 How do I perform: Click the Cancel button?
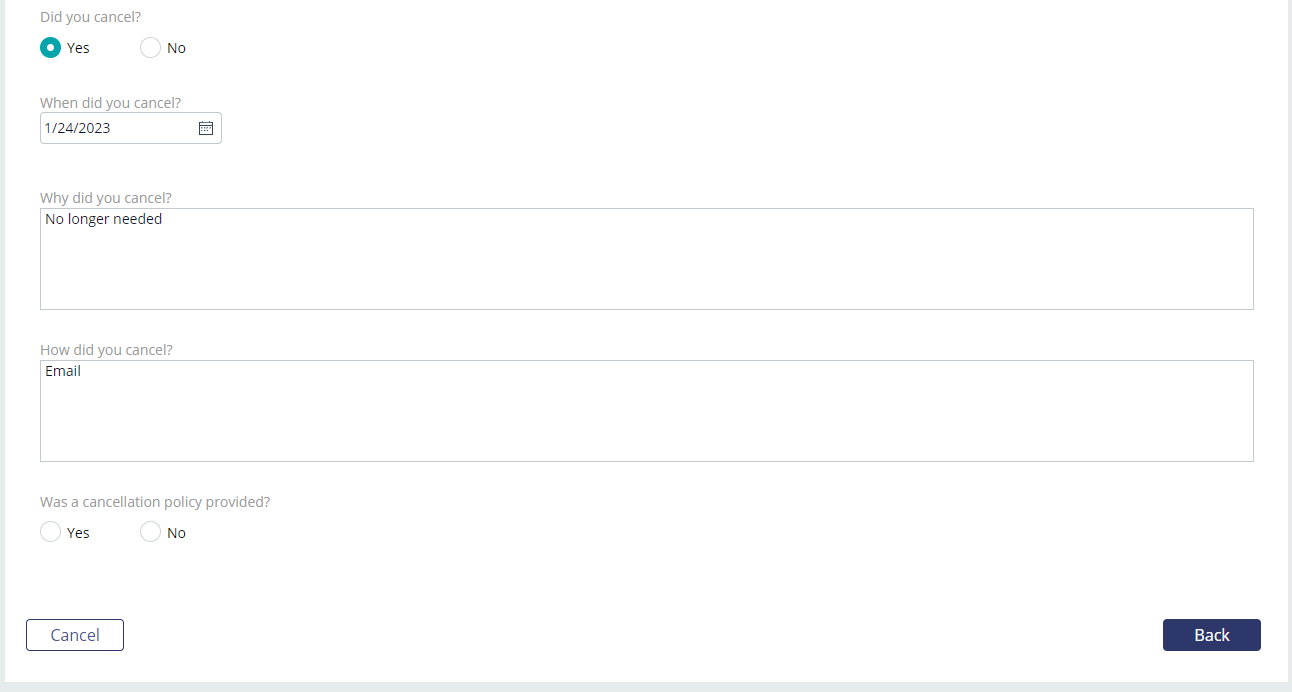(x=75, y=635)
